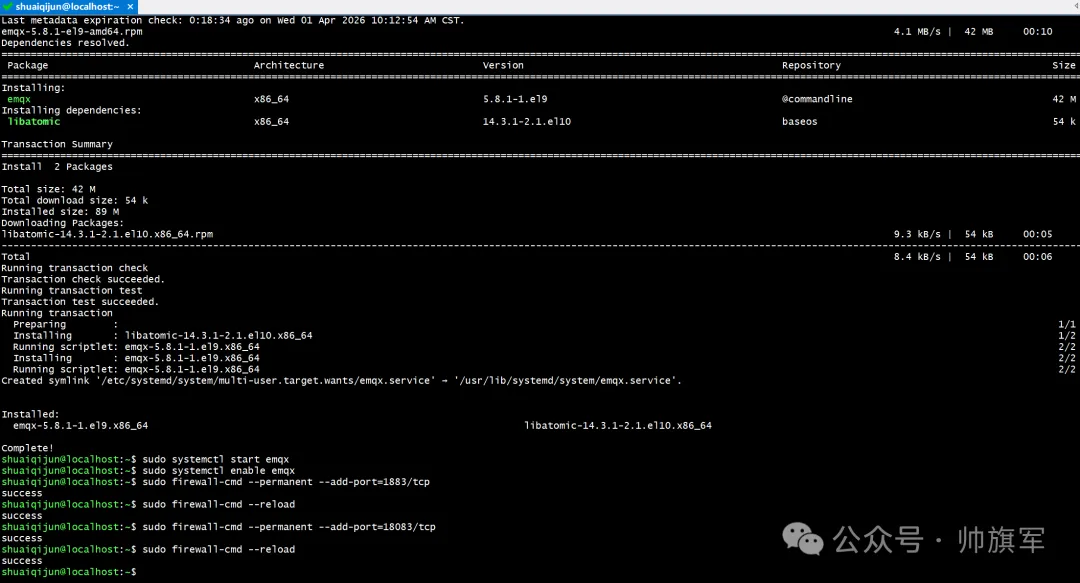Close the shuaiqijun@localhost session tab

[130, 6]
